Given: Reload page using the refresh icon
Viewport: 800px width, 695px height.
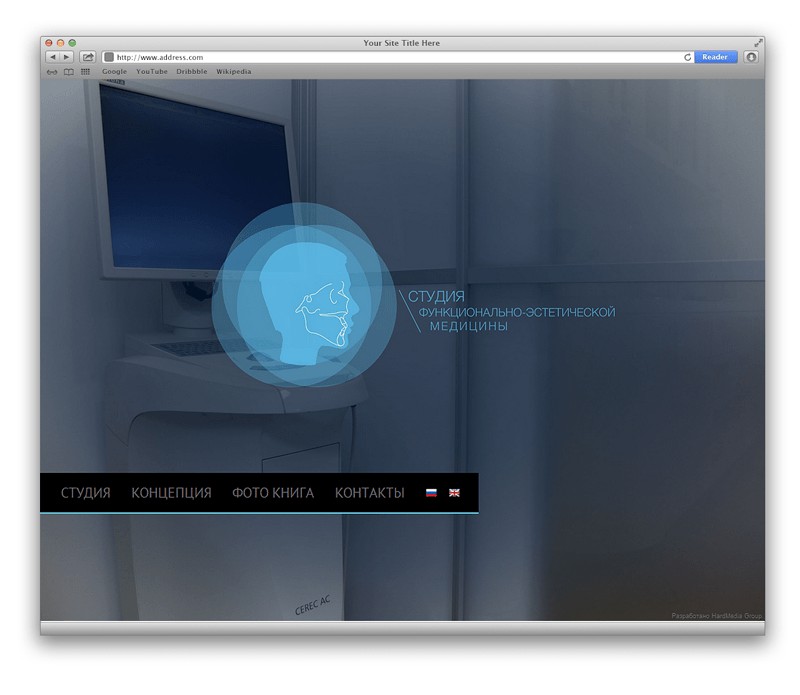Looking at the screenshot, I should coord(687,57).
